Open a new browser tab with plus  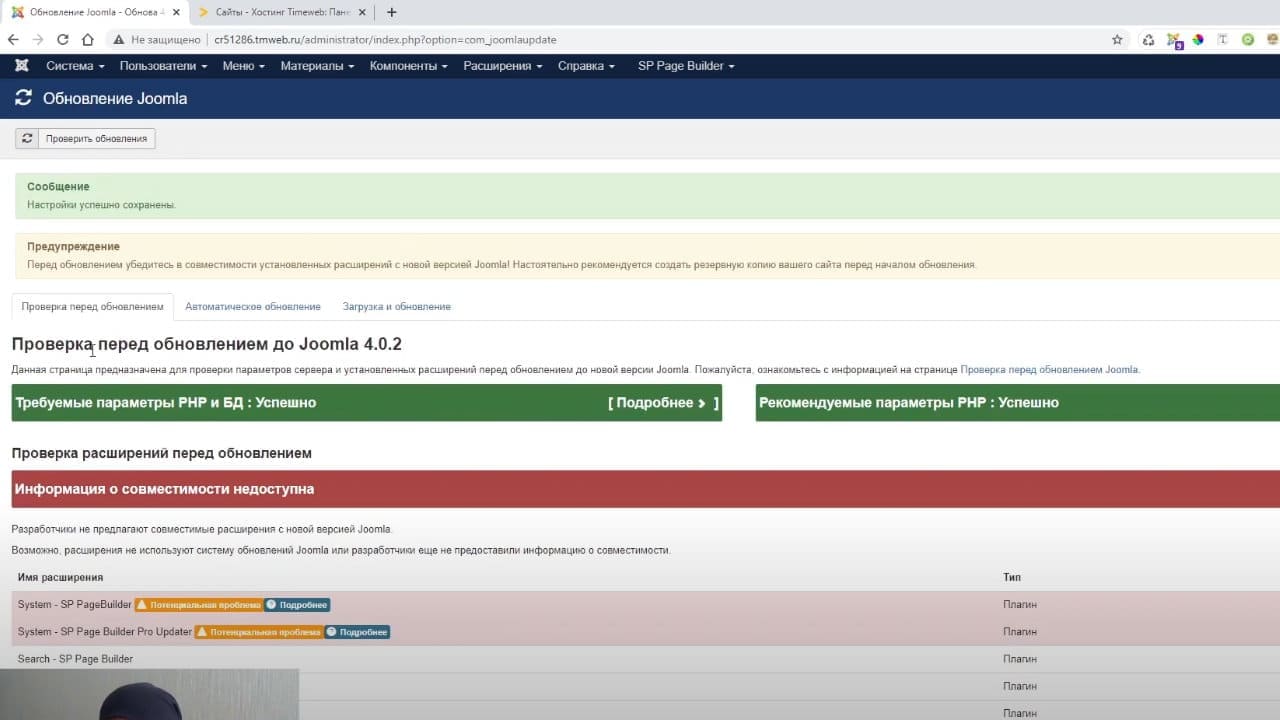point(391,12)
